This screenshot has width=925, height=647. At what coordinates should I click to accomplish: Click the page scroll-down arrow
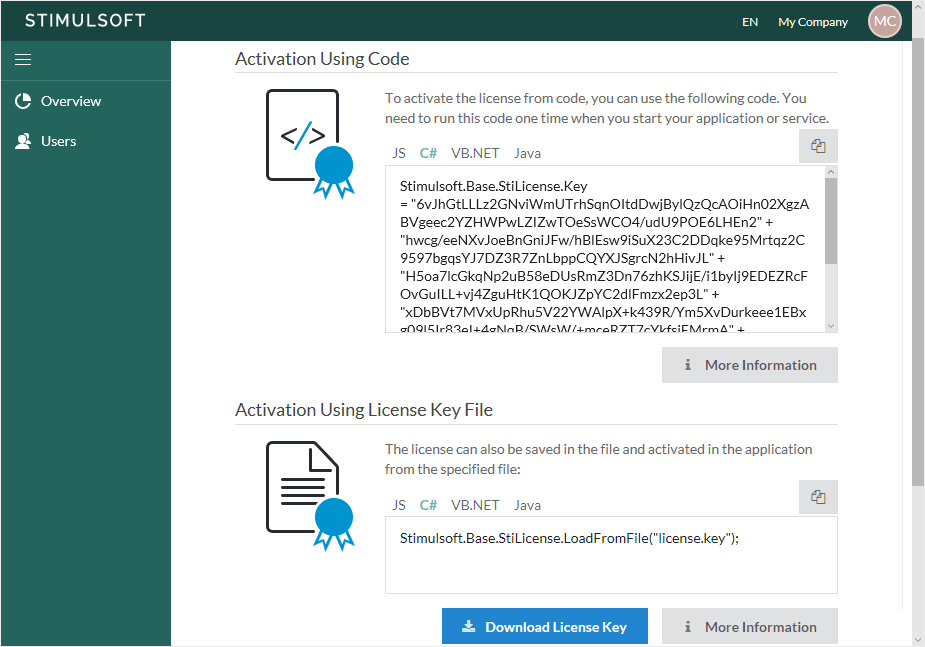click(918, 640)
